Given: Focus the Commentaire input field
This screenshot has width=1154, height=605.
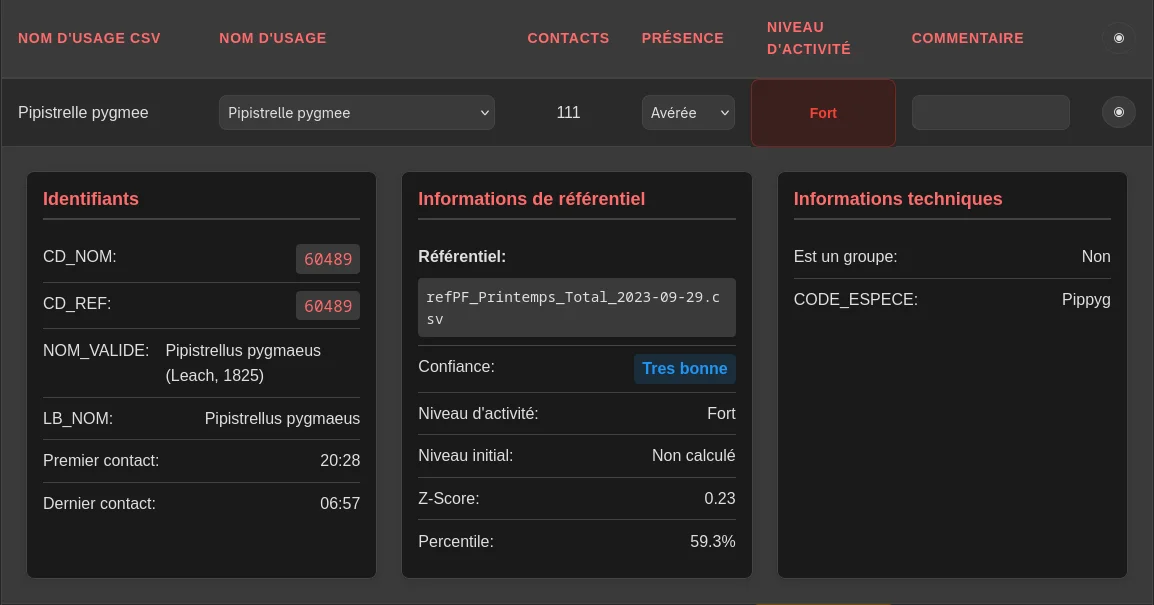Looking at the screenshot, I should pos(991,113).
